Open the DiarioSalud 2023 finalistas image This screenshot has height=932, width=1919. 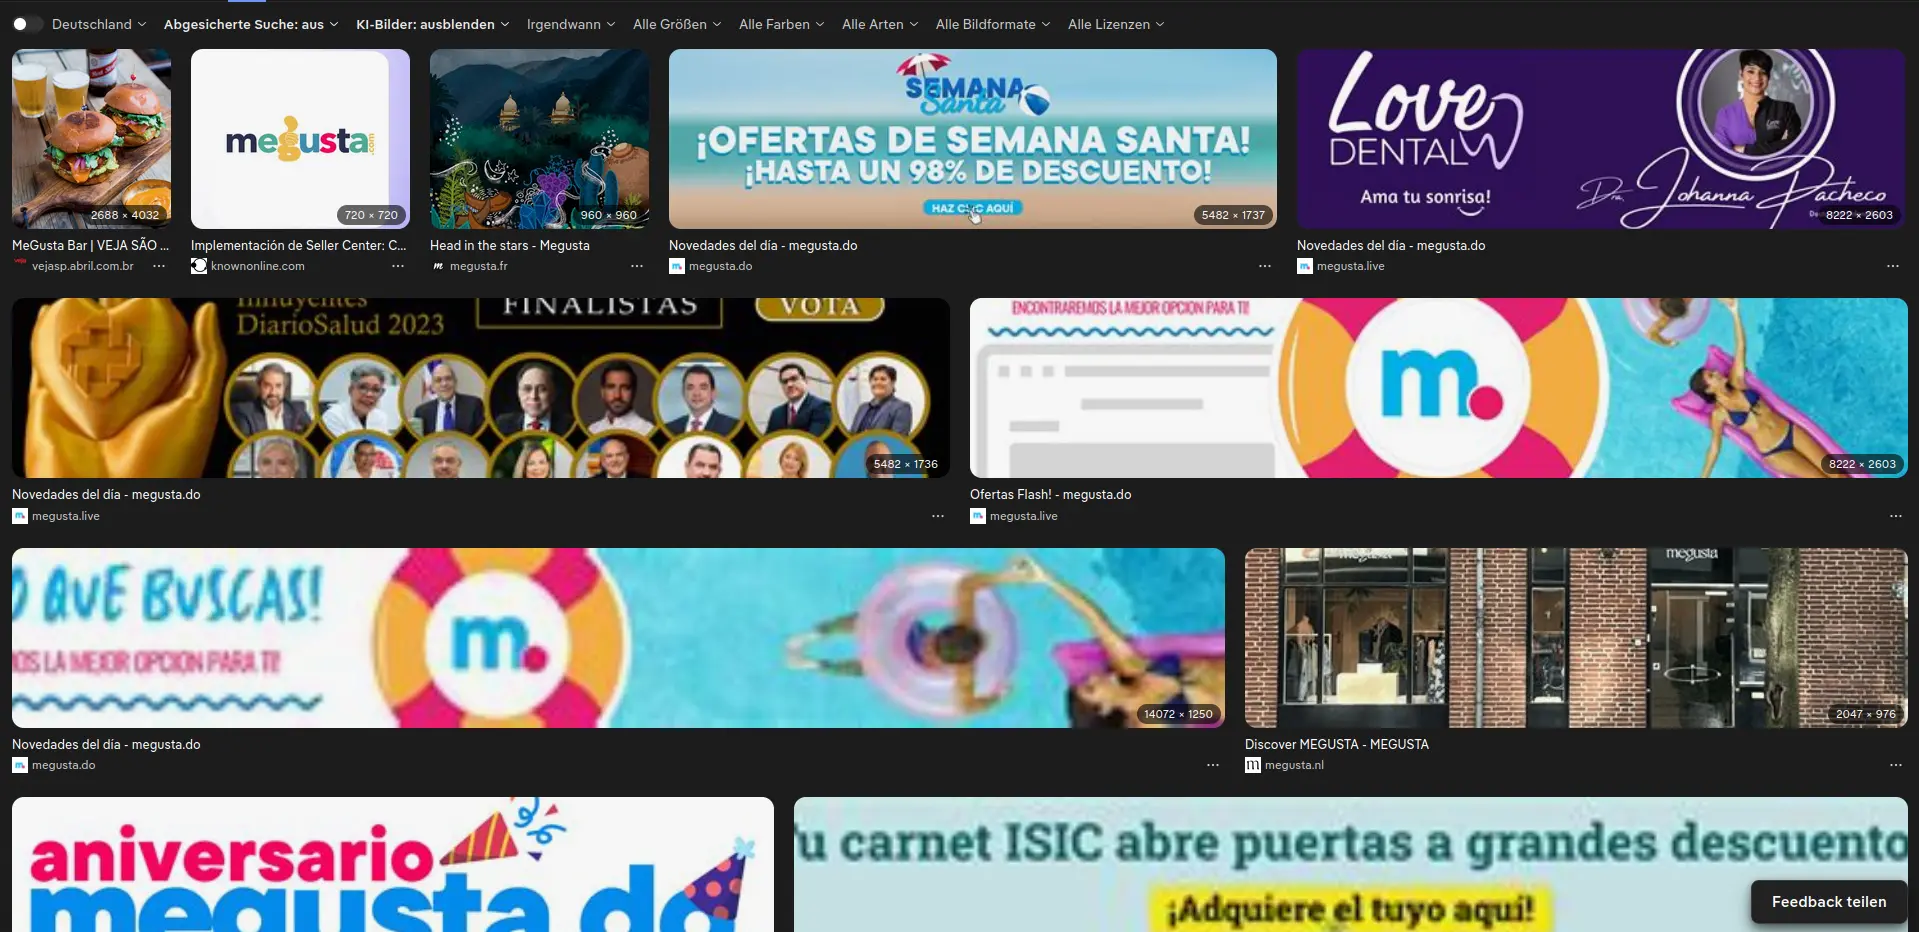[480, 388]
